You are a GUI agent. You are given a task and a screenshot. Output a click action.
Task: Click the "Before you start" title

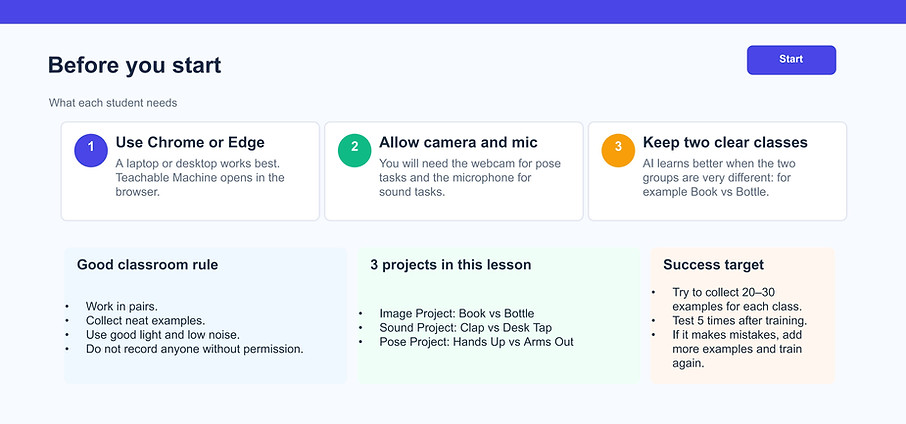pyautogui.click(x=135, y=65)
